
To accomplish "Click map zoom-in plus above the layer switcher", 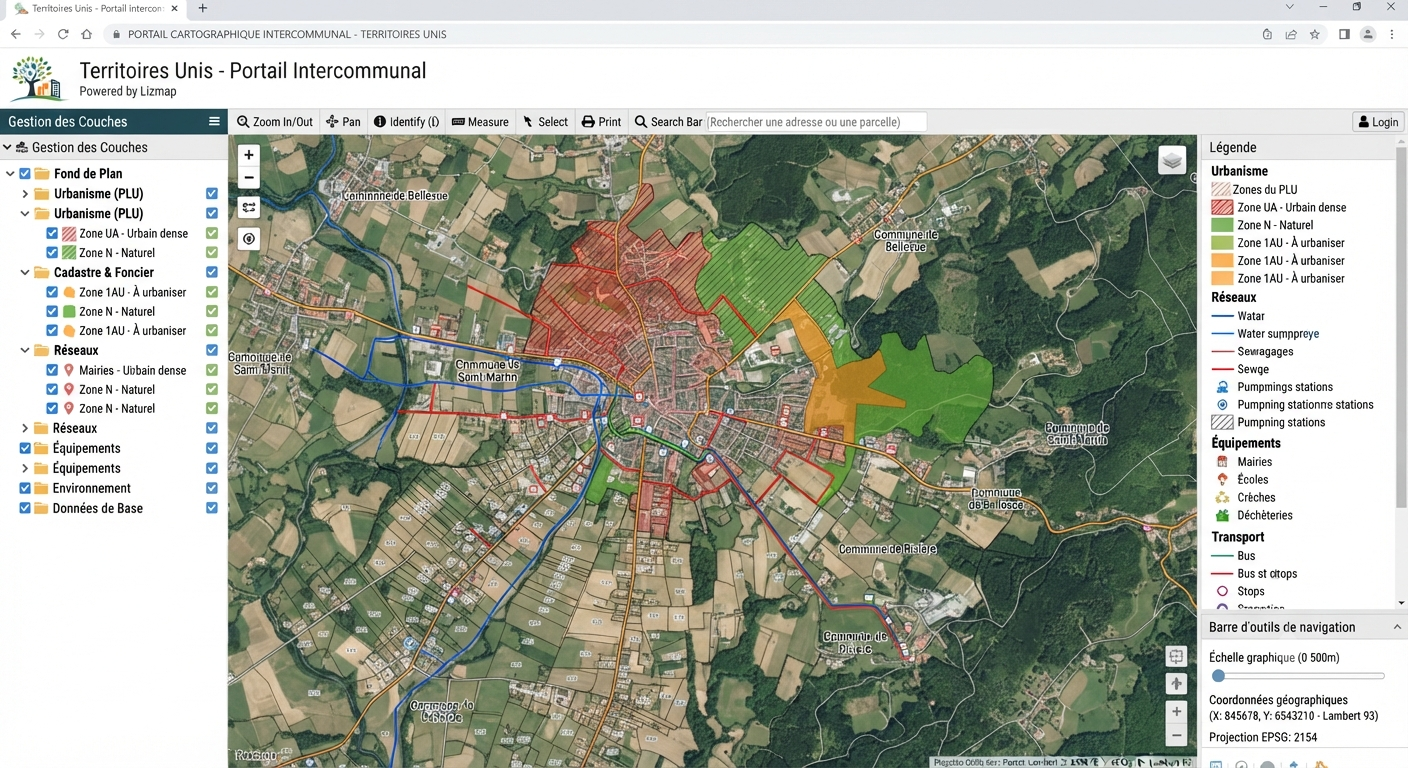I will click(x=249, y=155).
